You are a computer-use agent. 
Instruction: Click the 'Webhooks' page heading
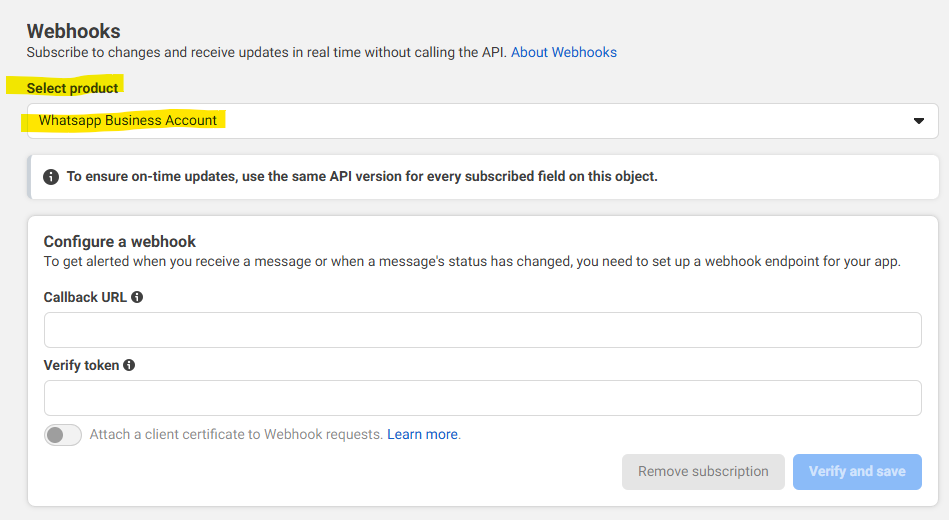[x=73, y=32]
